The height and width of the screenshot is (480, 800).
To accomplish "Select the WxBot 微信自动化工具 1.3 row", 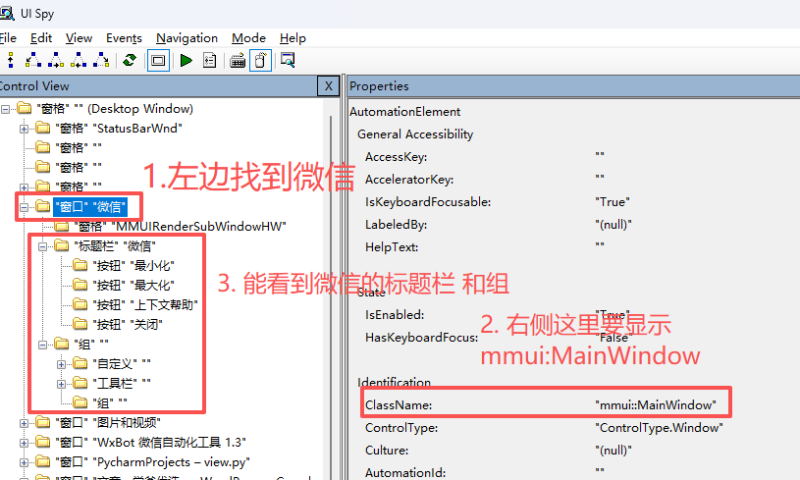I will click(151, 443).
